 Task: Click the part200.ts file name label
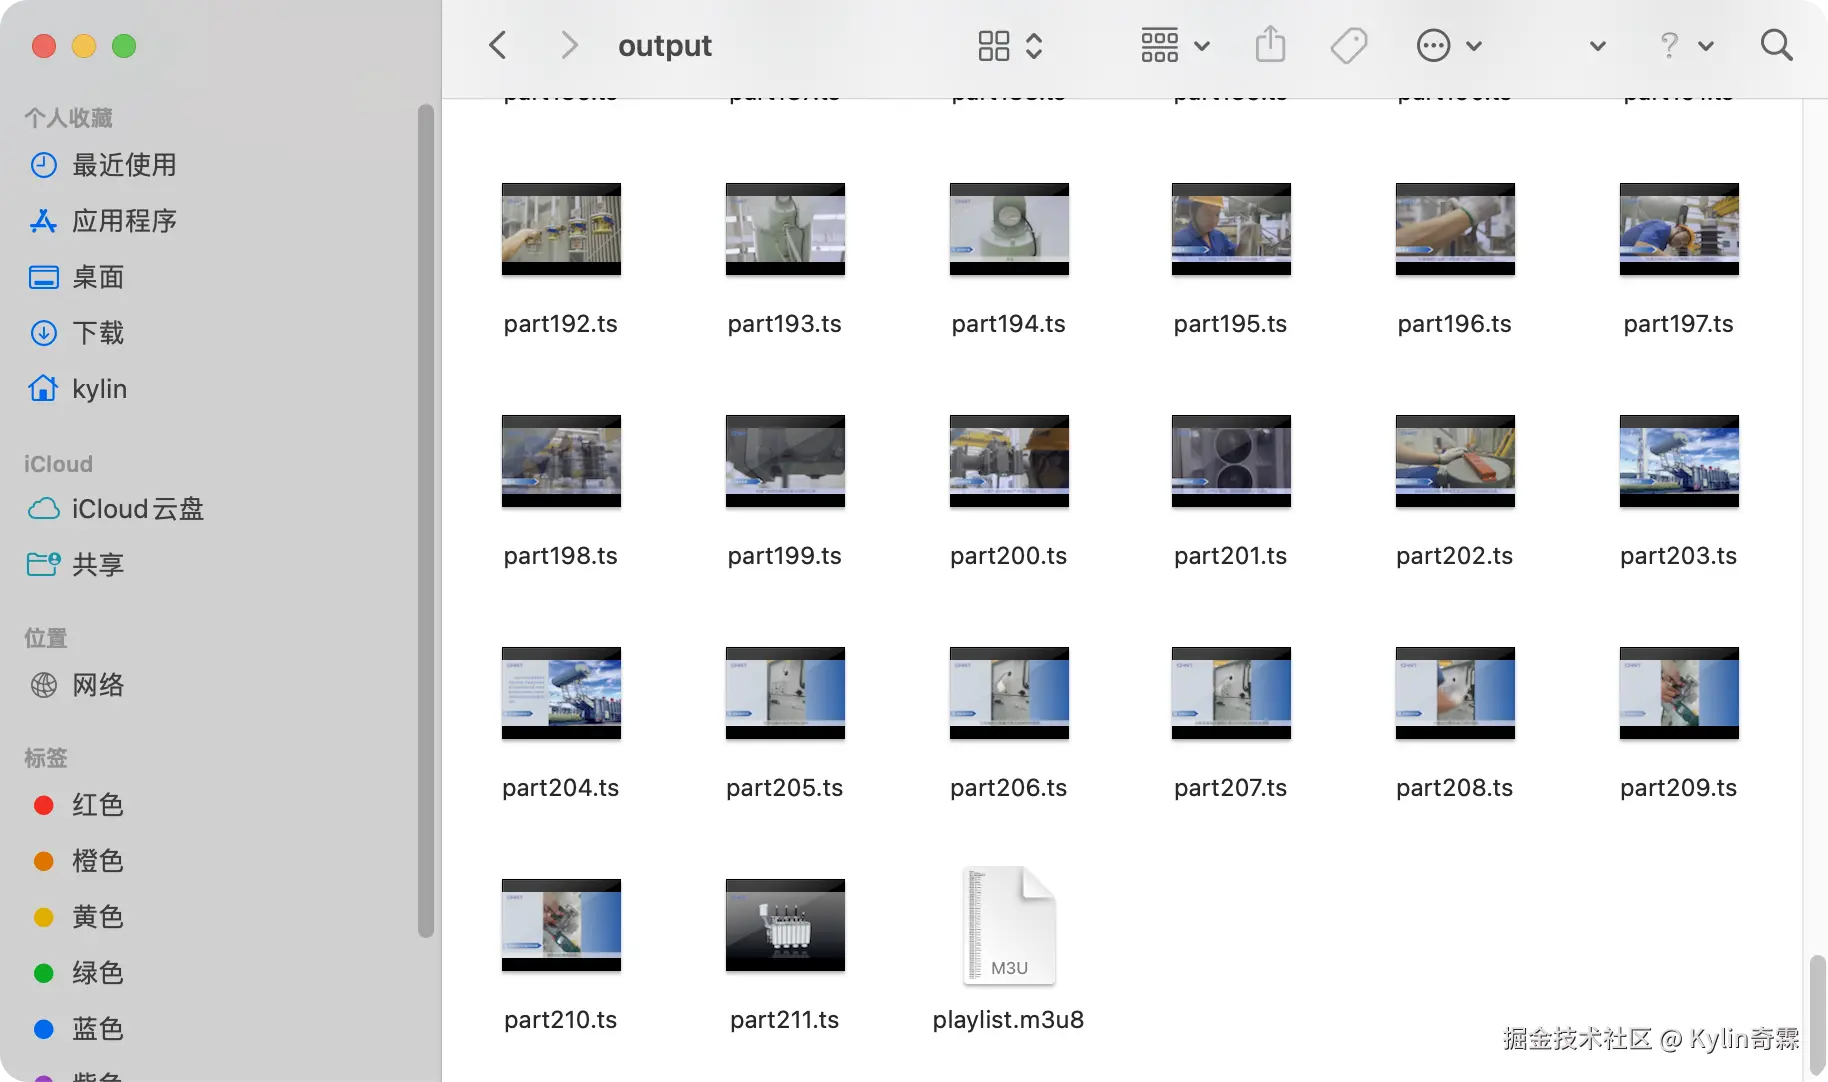pyautogui.click(x=1009, y=556)
